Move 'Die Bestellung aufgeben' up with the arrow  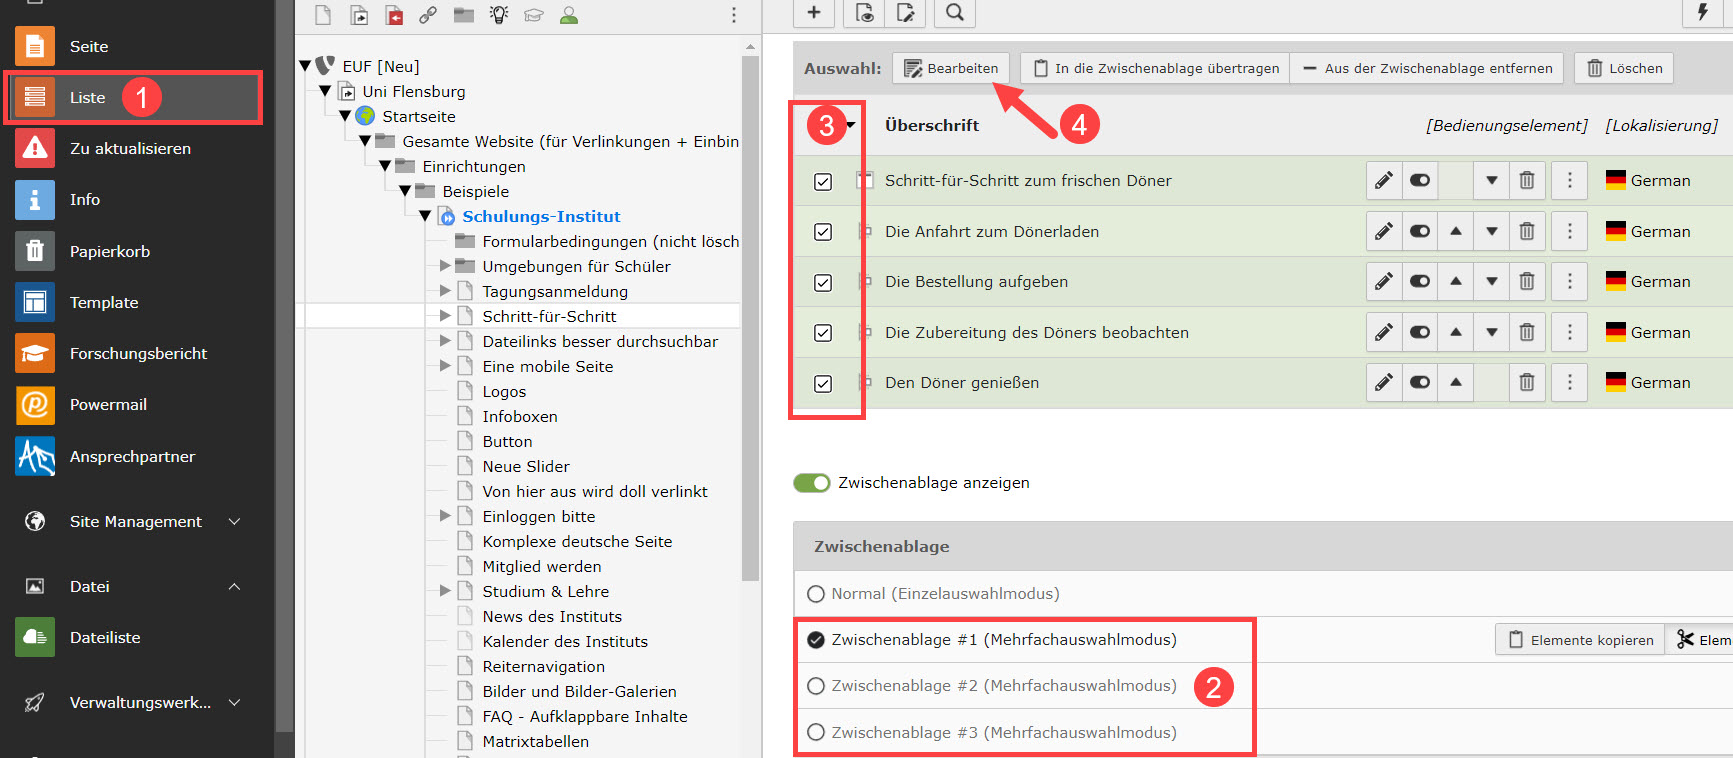[1455, 282]
